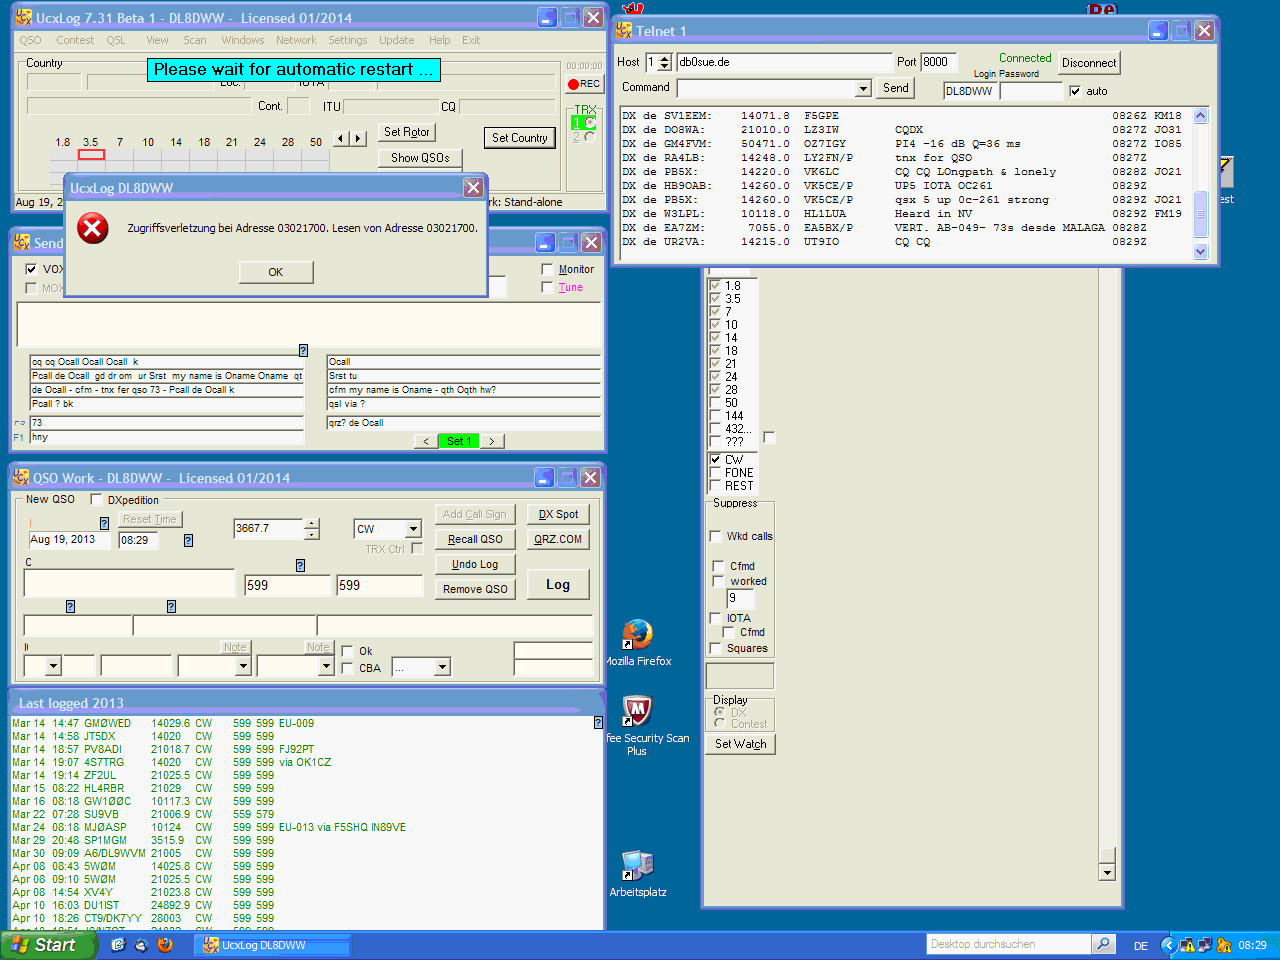The height and width of the screenshot is (960, 1280).
Task: Go to next macro set in Send window
Action: pyautogui.click(x=492, y=441)
